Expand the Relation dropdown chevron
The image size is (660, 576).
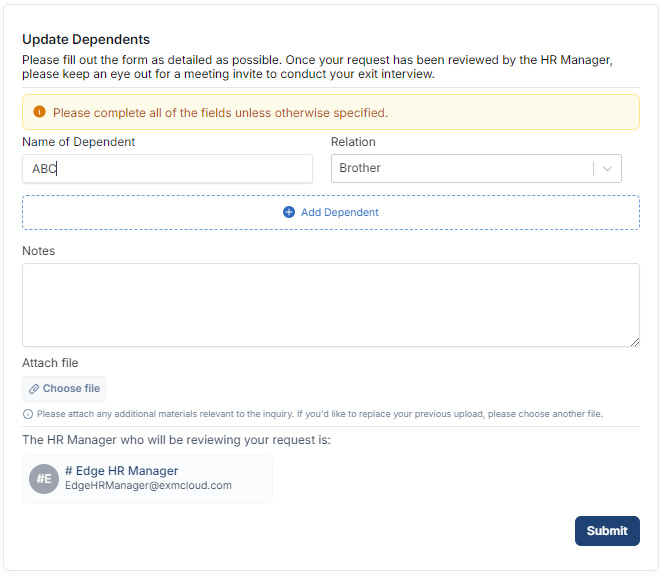click(607, 169)
